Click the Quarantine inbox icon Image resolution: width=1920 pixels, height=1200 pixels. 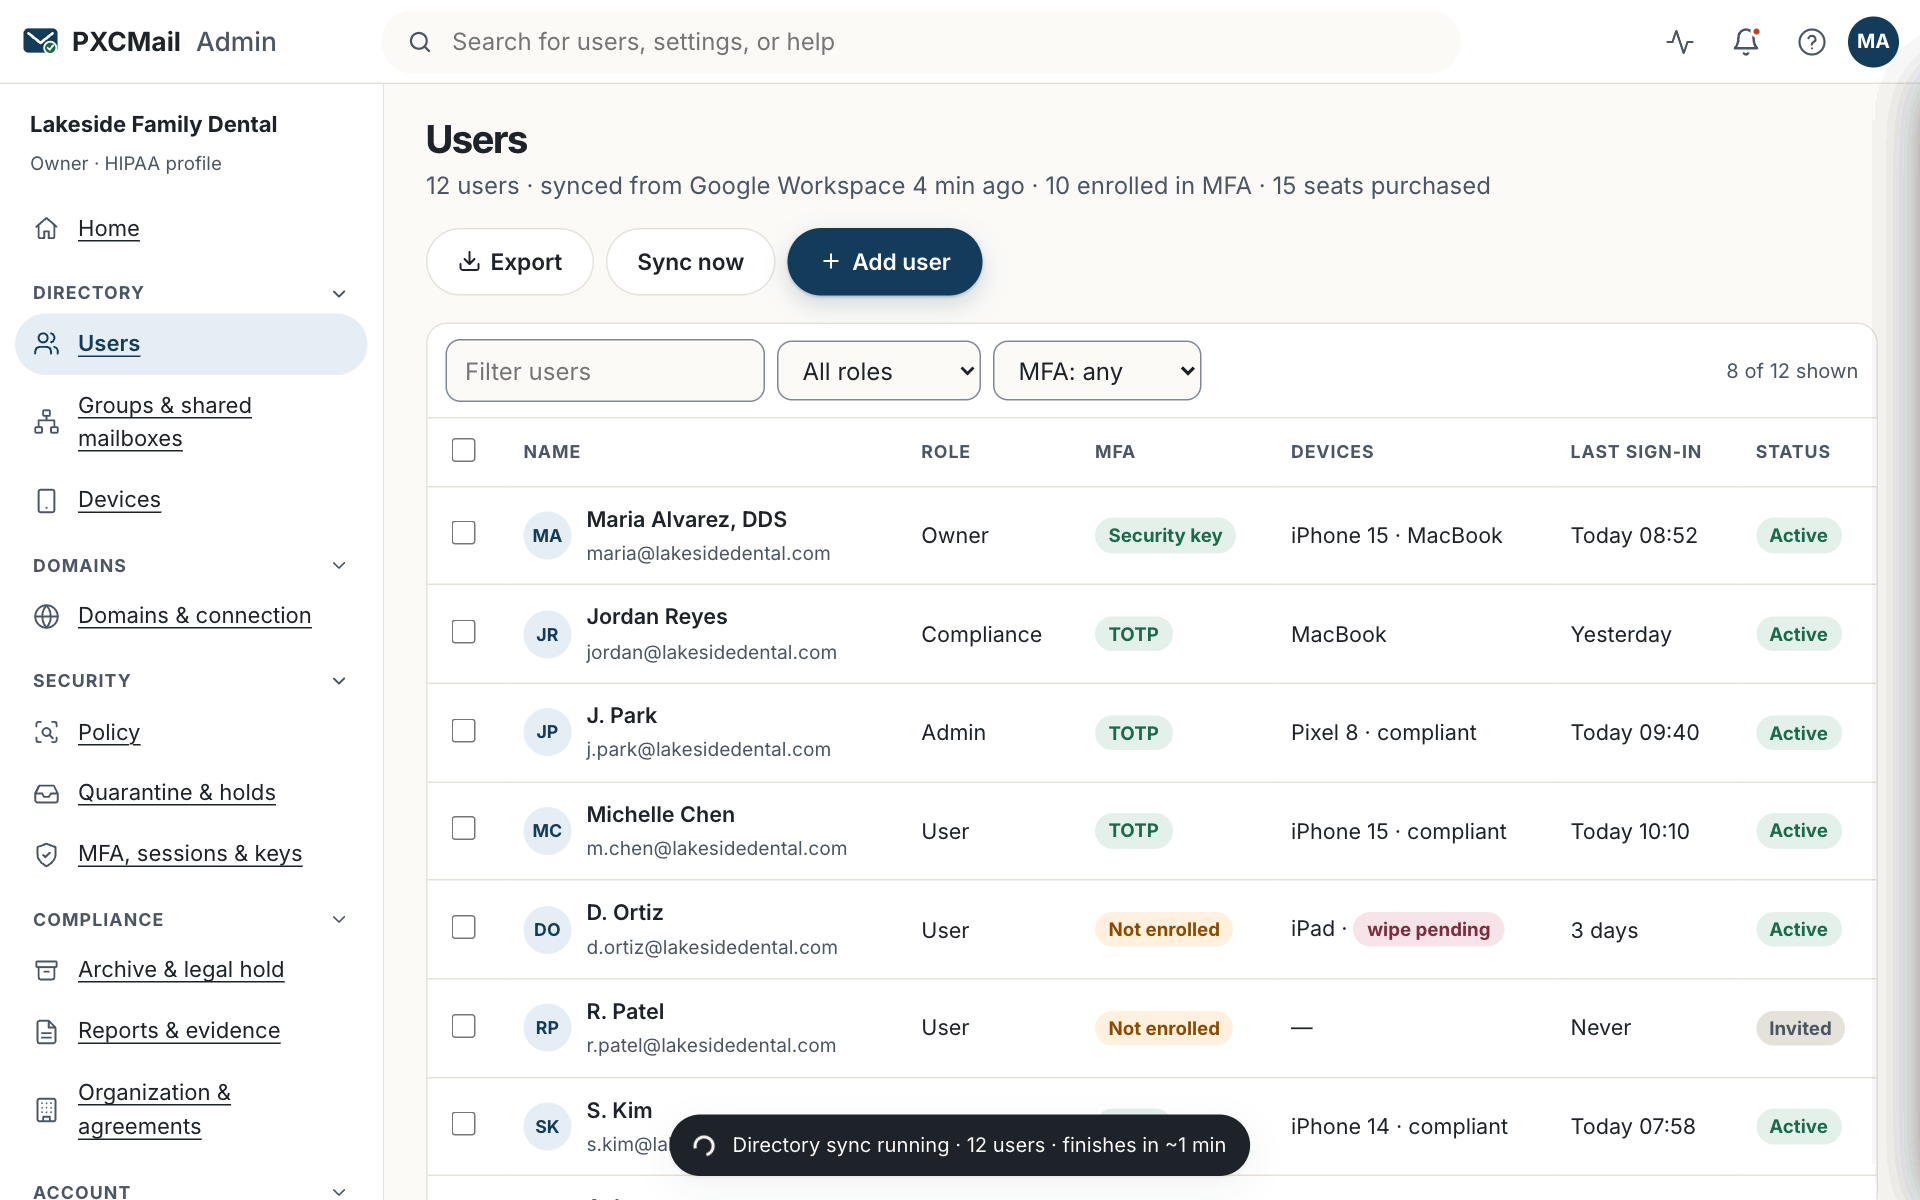[x=46, y=793]
